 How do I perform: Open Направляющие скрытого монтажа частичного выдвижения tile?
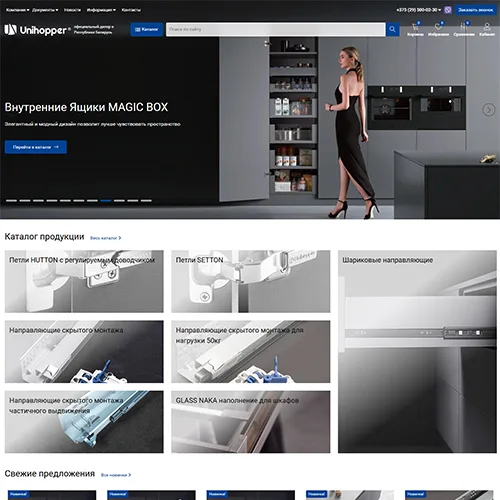pos(84,422)
